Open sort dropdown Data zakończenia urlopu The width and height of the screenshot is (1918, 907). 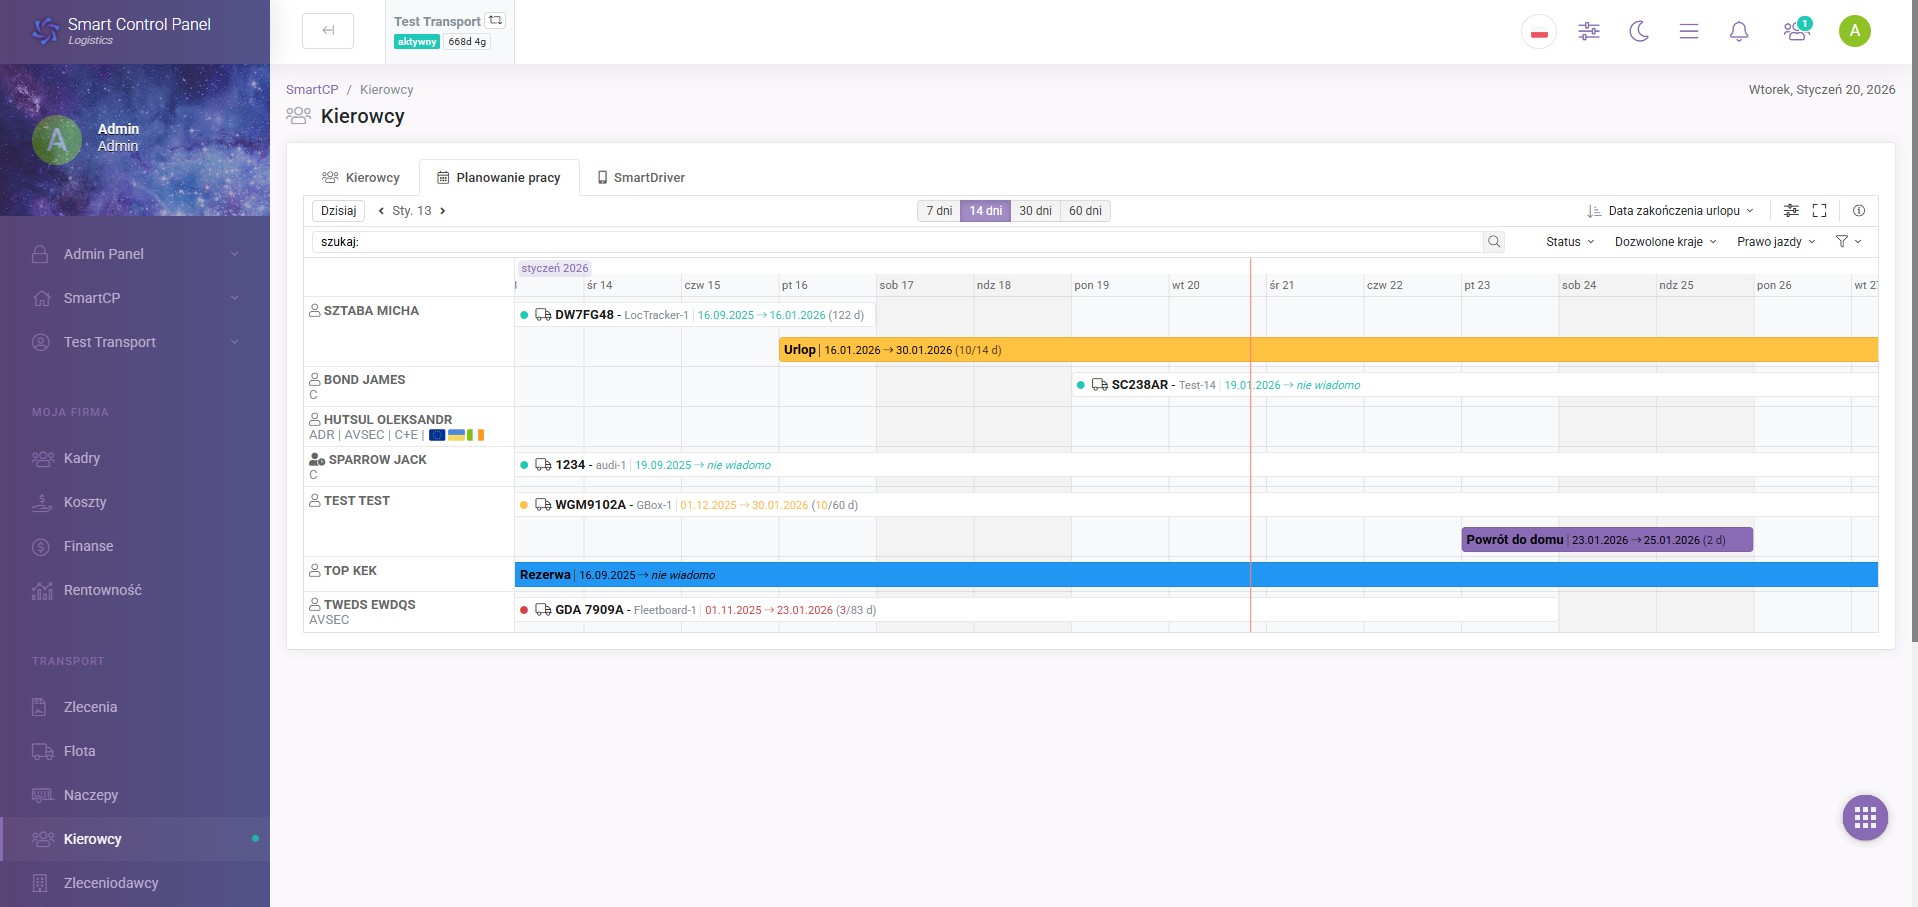coord(1670,211)
